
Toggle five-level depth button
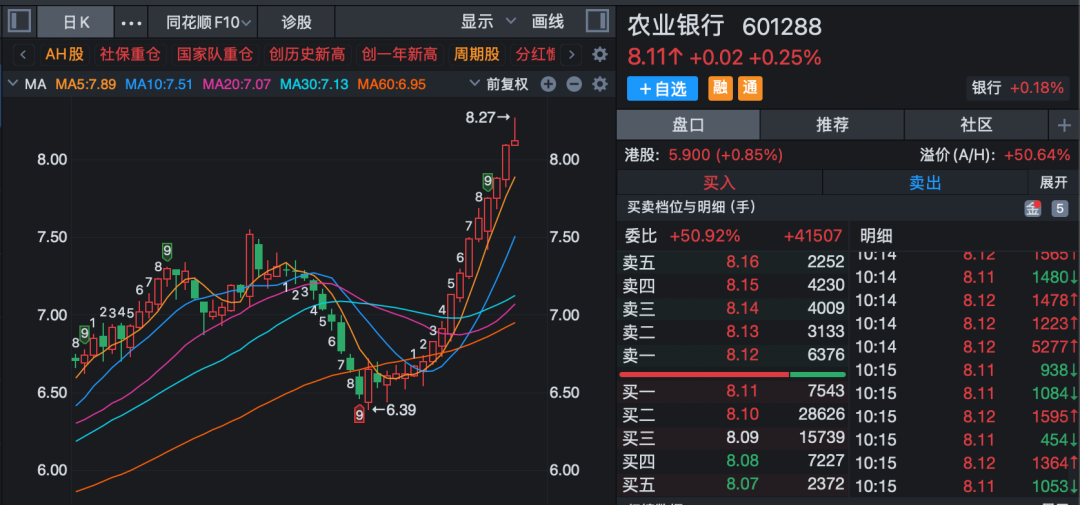coord(1059,209)
